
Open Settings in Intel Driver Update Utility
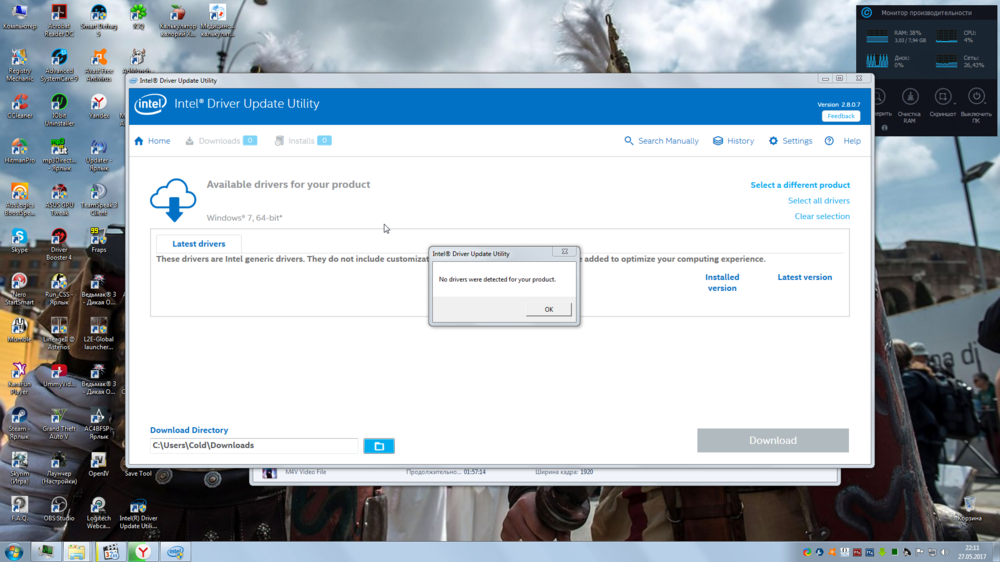790,141
